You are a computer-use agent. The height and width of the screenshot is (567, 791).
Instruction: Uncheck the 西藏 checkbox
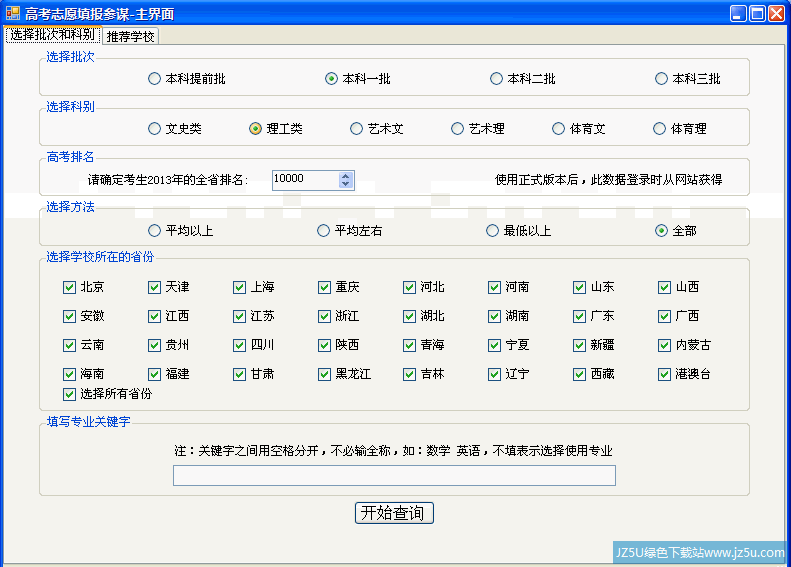(x=579, y=374)
